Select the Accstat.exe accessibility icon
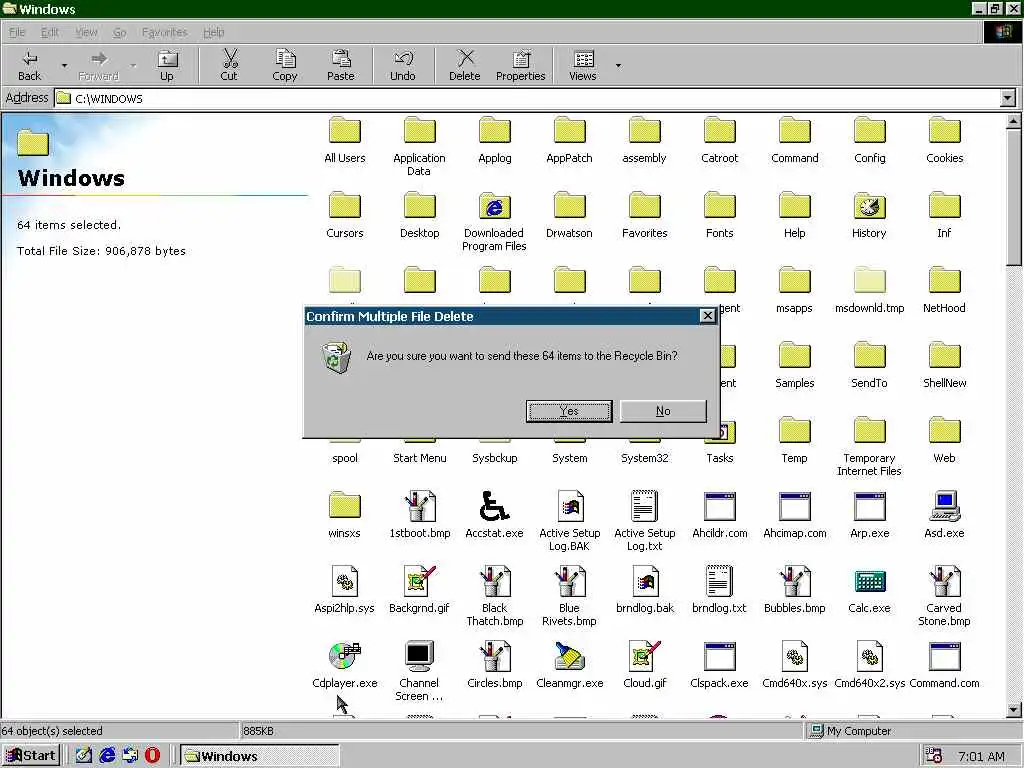This screenshot has width=1024, height=768. coord(494,506)
